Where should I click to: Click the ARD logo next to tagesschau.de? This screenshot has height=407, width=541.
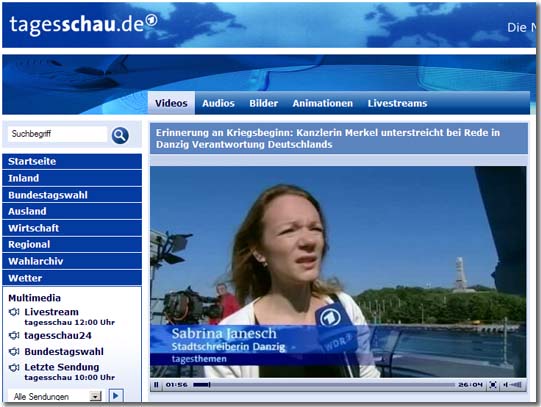click(151, 21)
